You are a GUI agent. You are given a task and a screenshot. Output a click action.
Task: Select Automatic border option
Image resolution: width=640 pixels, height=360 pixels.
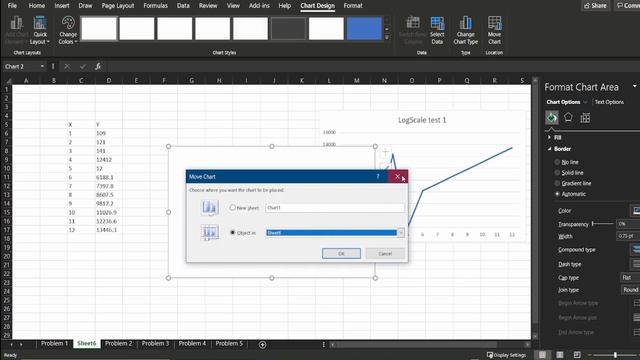click(557, 194)
